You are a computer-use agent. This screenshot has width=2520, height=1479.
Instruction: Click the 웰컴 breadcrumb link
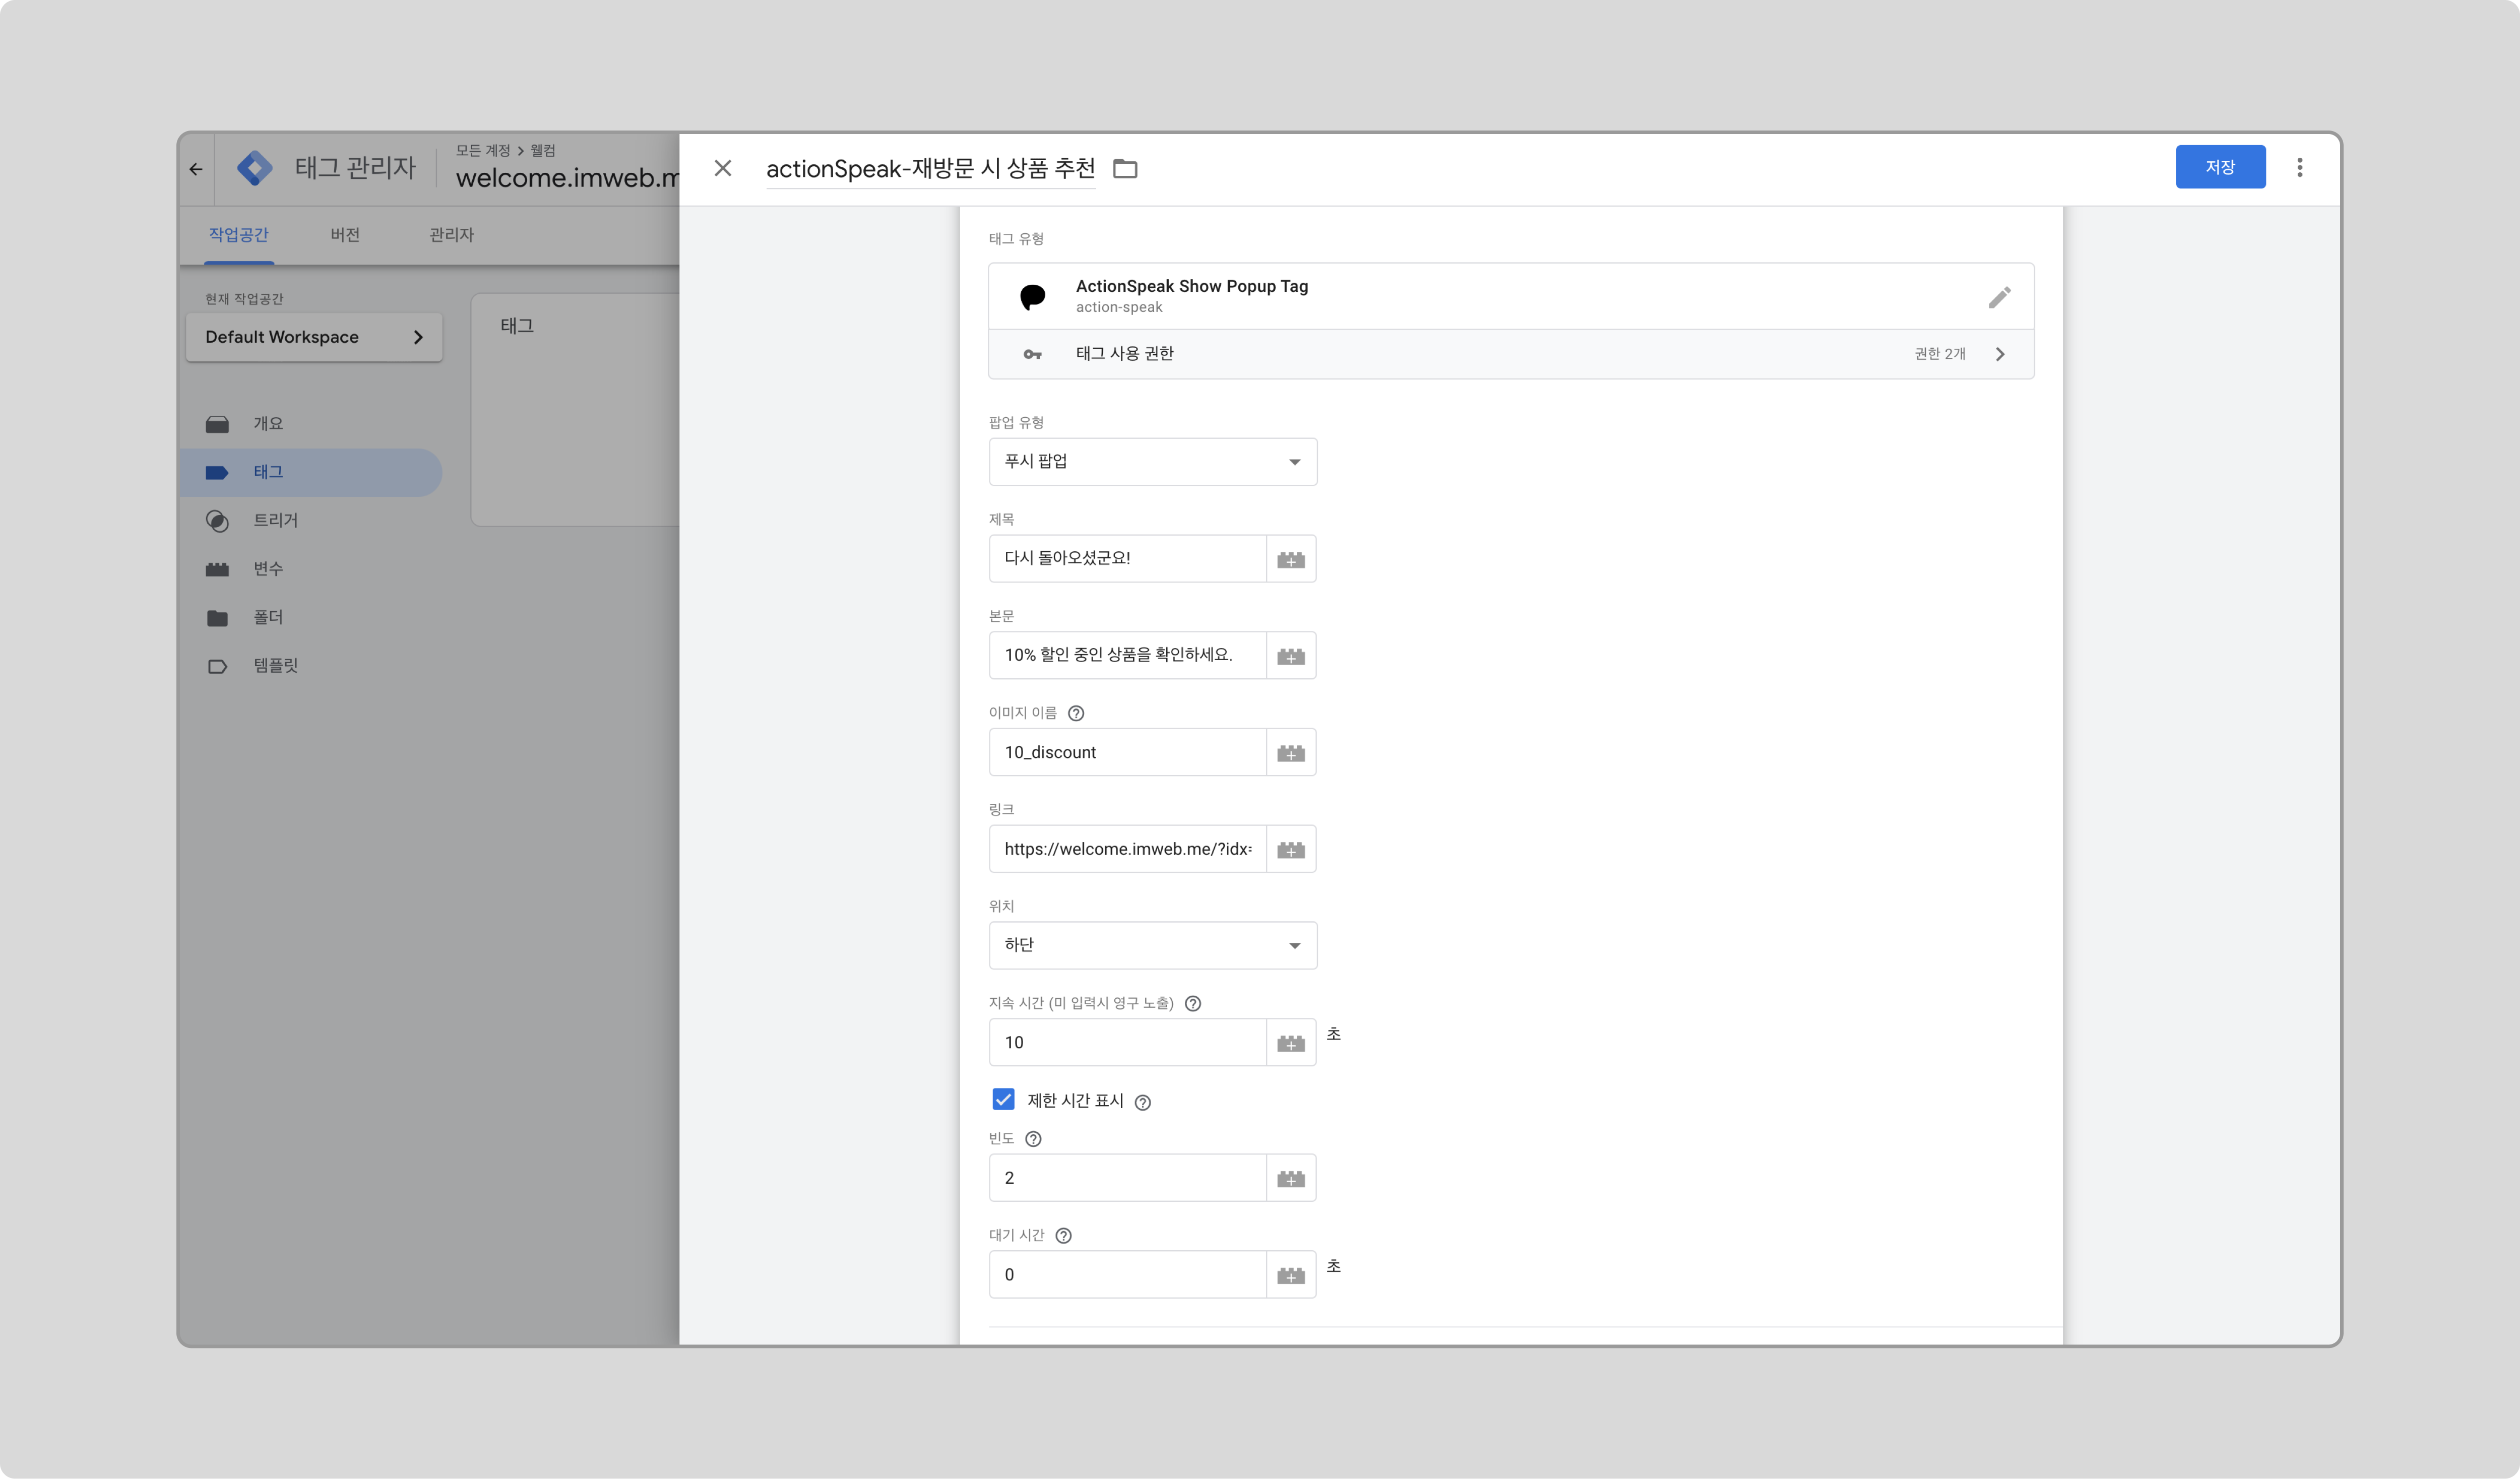[543, 150]
